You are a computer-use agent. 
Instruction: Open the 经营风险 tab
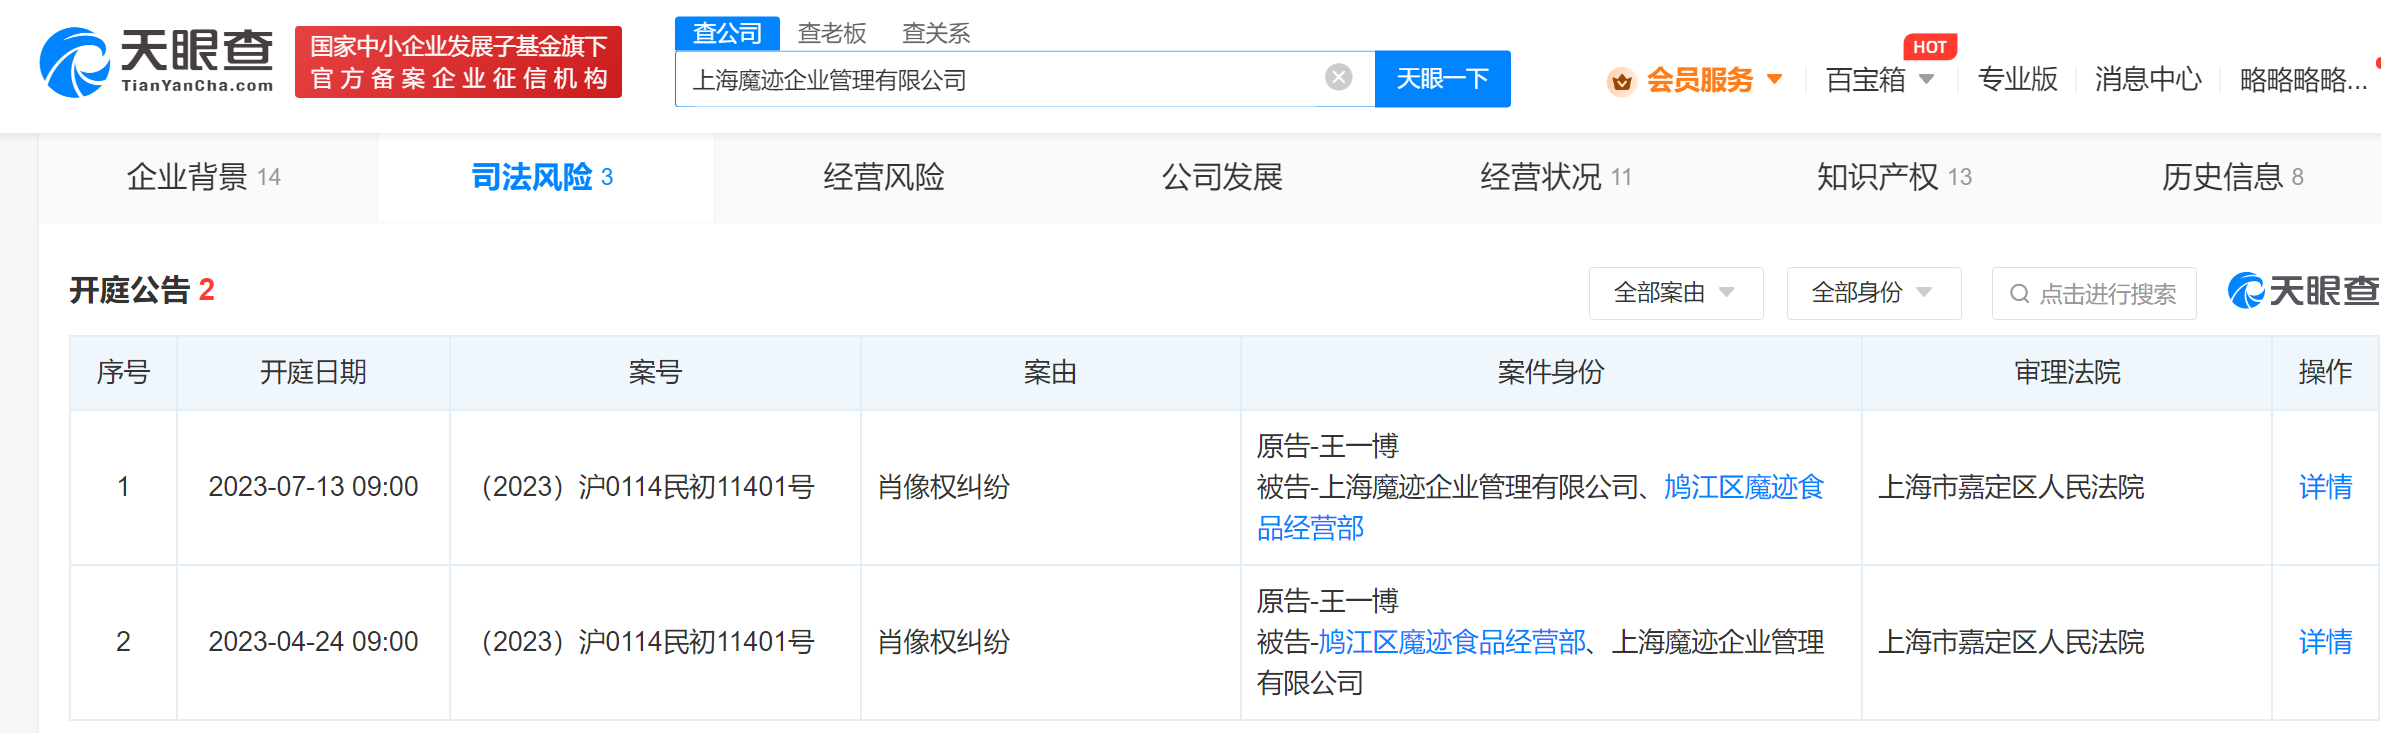884,177
